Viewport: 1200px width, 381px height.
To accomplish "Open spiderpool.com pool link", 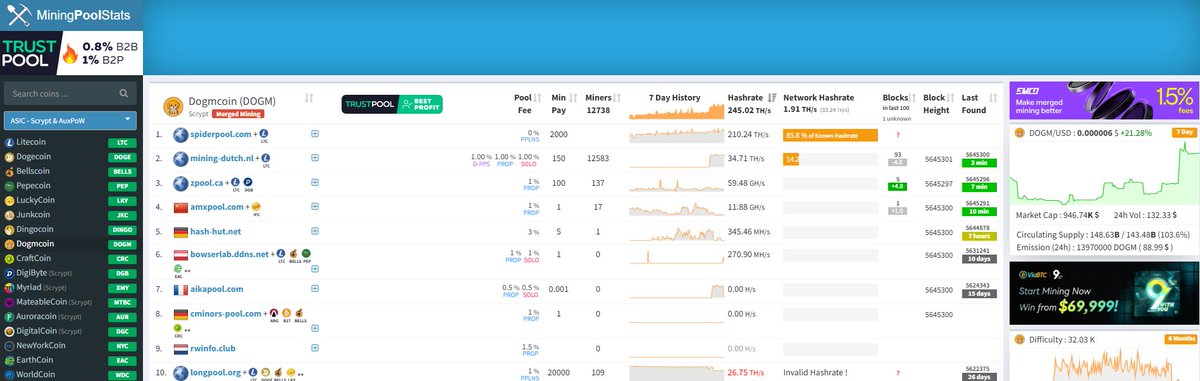I will click(220, 133).
